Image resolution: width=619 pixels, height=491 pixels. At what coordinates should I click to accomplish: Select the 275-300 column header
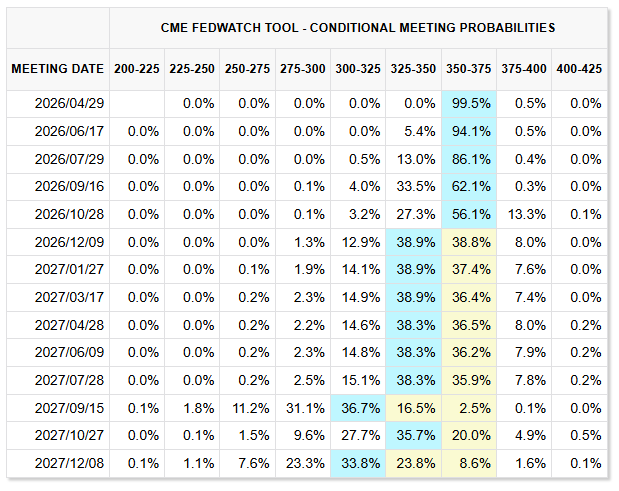[x=302, y=69]
